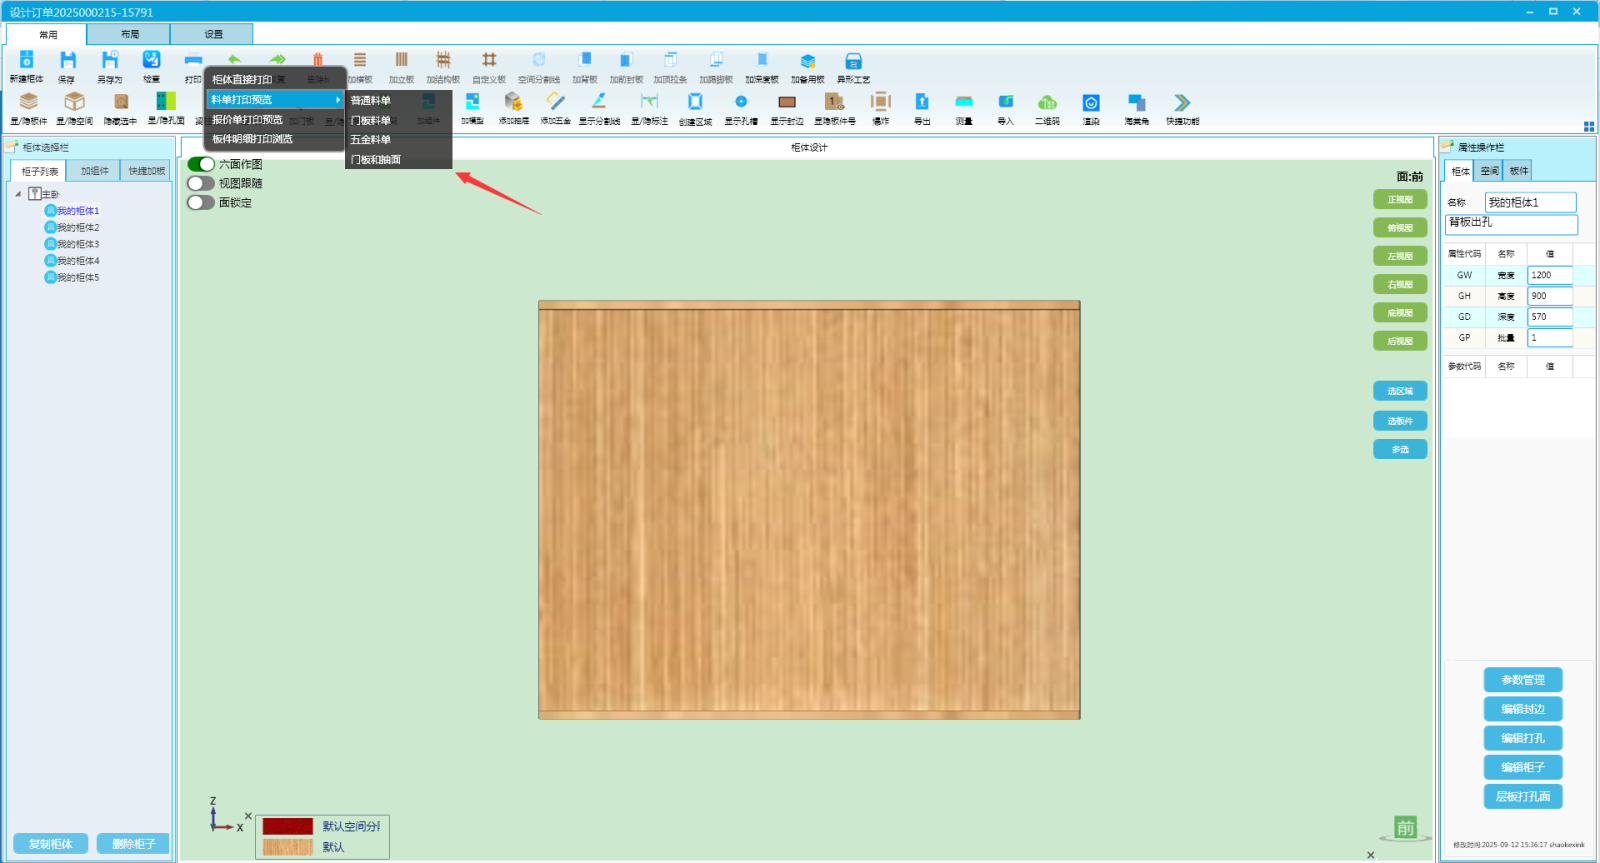Enable the 视图跟随 toggle
The image size is (1600, 863).
click(201, 183)
